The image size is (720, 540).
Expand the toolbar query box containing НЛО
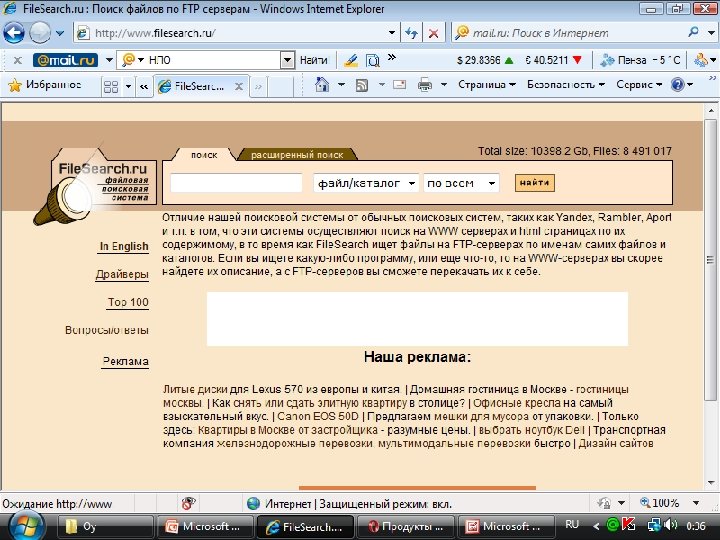287,60
